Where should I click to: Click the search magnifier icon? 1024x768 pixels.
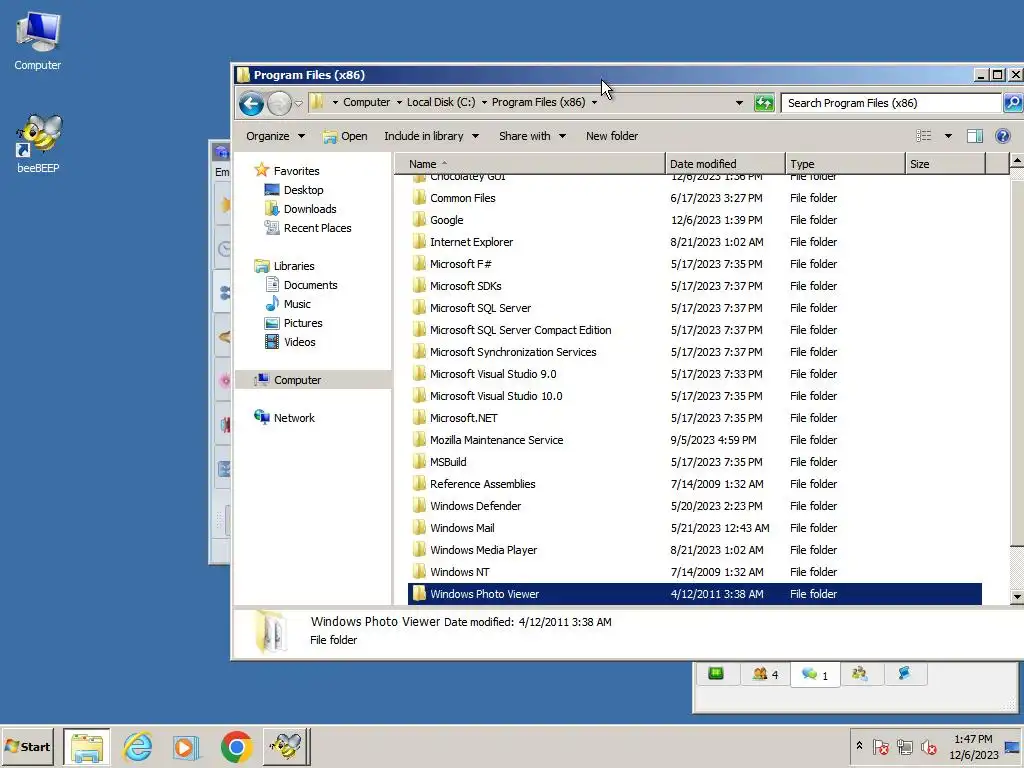(1012, 103)
